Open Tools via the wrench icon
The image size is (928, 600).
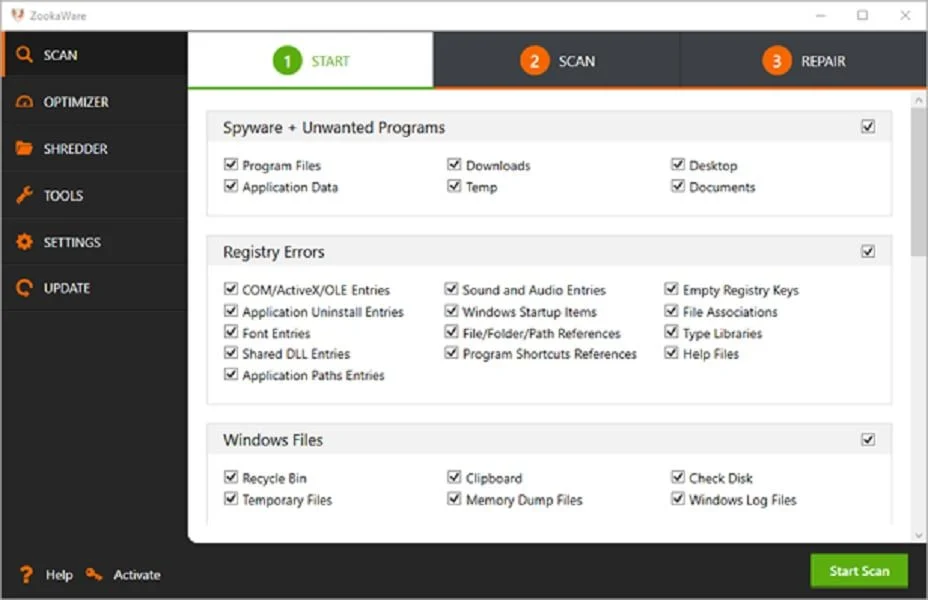[x=24, y=196]
